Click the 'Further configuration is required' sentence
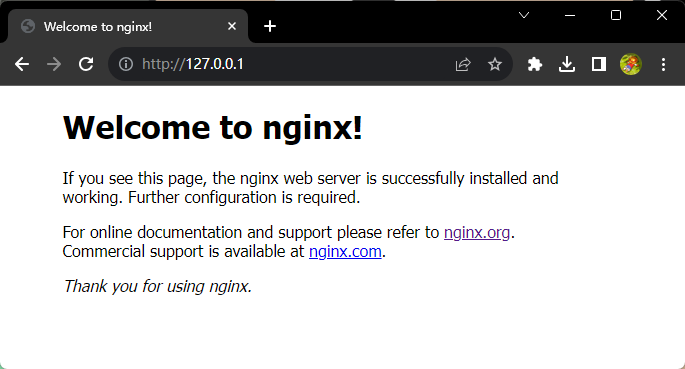 click(x=244, y=198)
